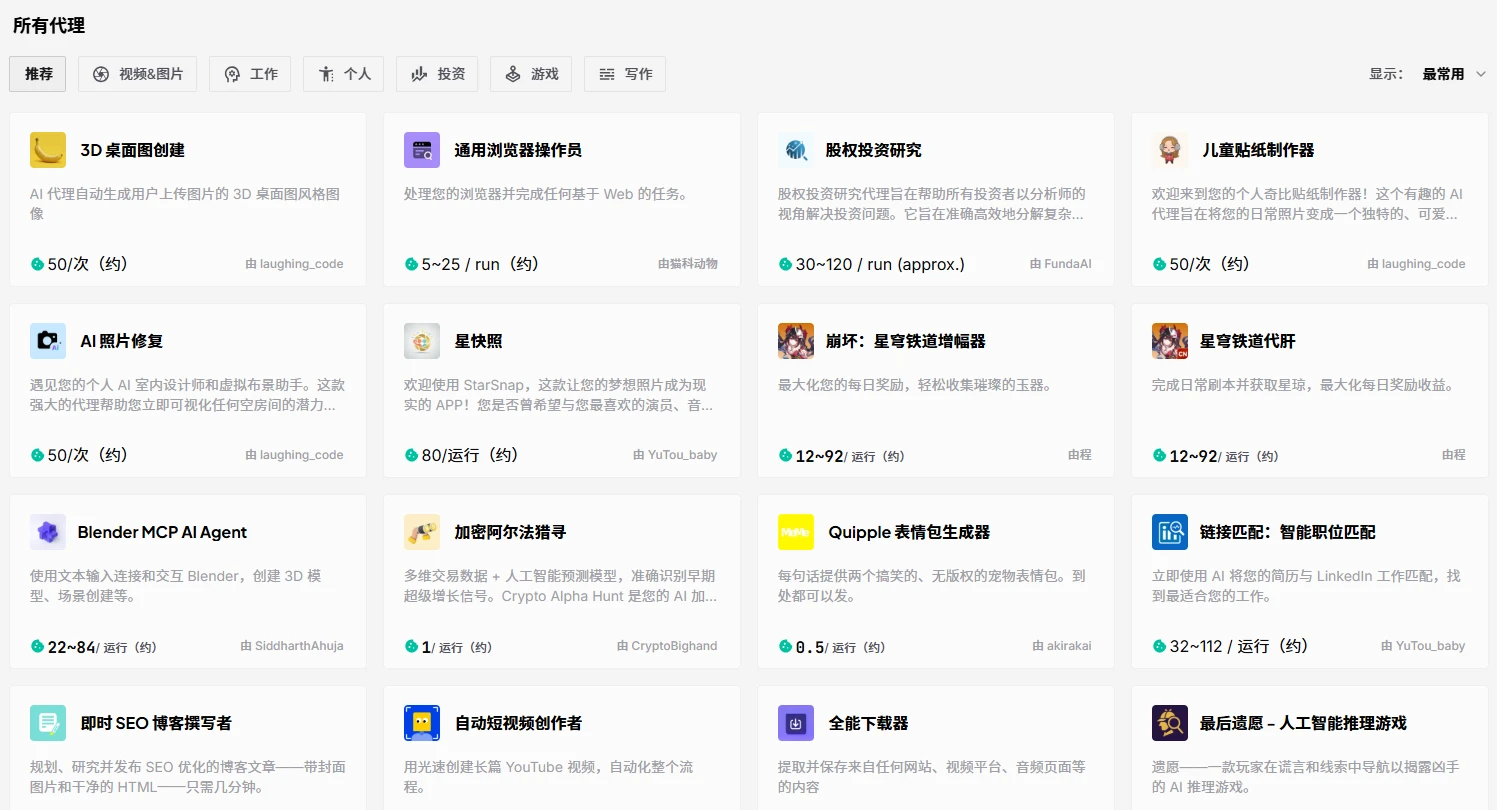Switch to the 工作 category tab
Screen dimensions: 1497x810
(250, 74)
